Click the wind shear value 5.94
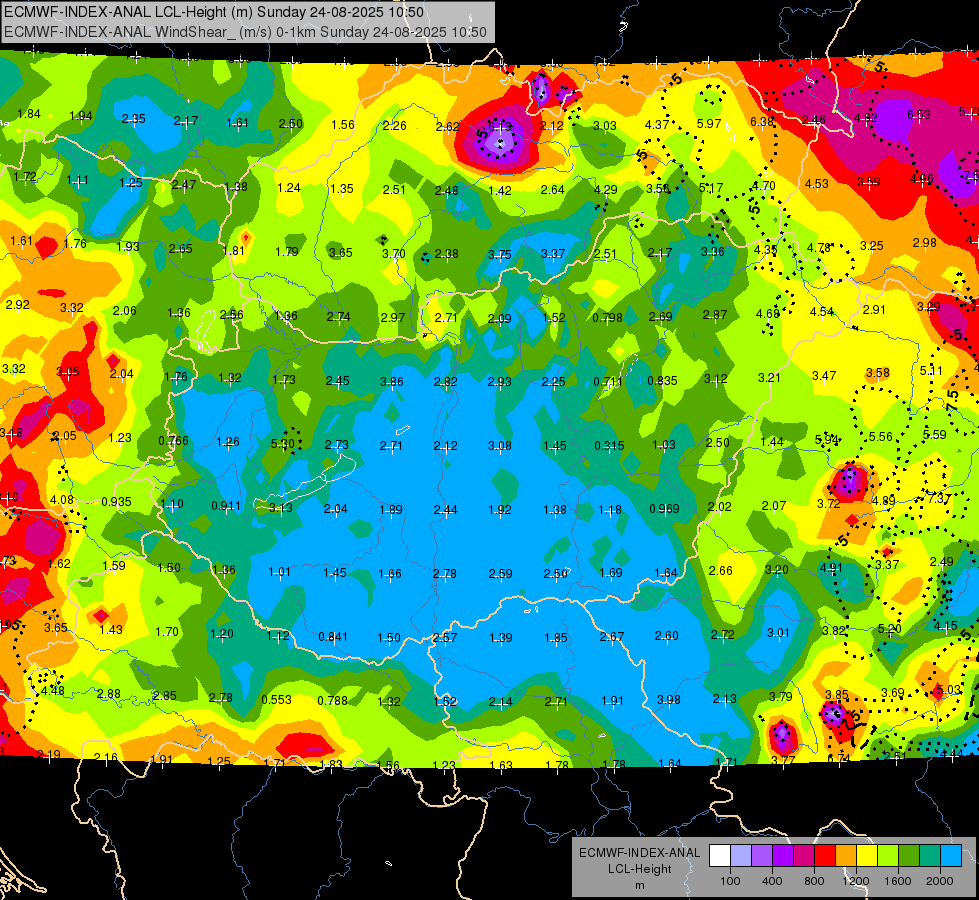The width and height of the screenshot is (979, 900). click(827, 439)
